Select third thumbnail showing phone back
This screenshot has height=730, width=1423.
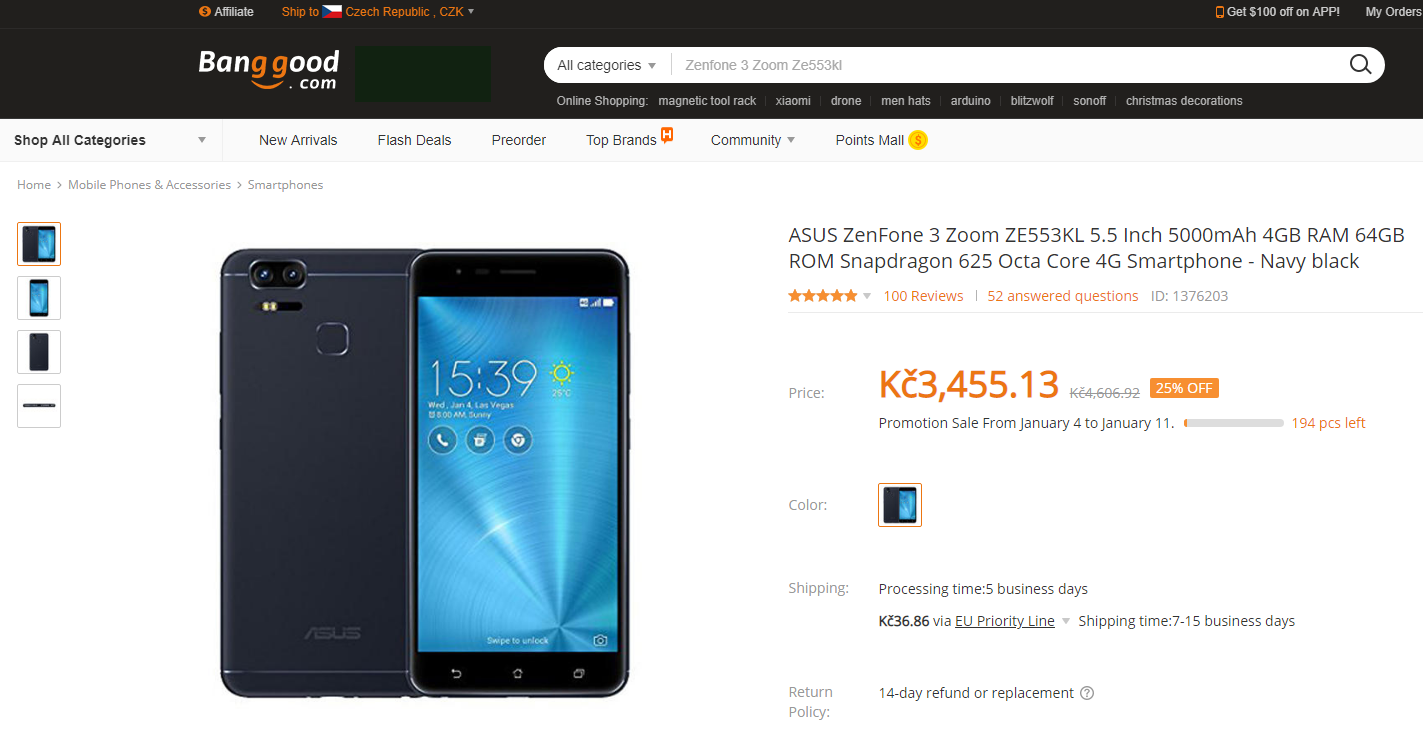[39, 352]
